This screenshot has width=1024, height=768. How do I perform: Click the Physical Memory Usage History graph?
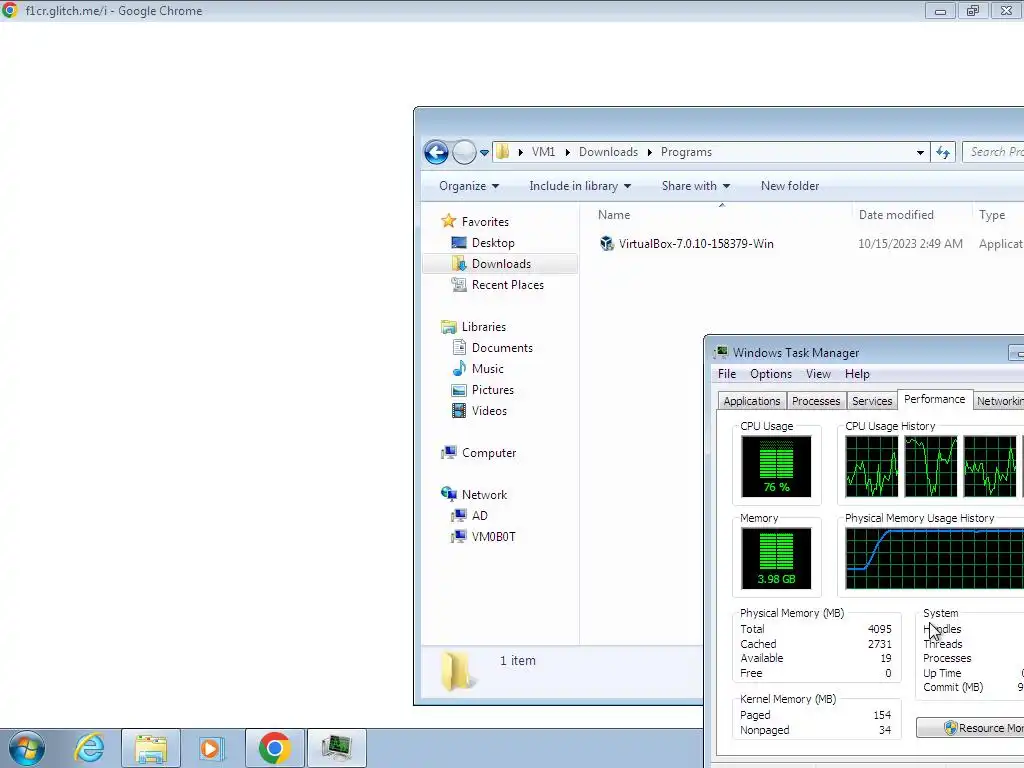[x=935, y=558]
